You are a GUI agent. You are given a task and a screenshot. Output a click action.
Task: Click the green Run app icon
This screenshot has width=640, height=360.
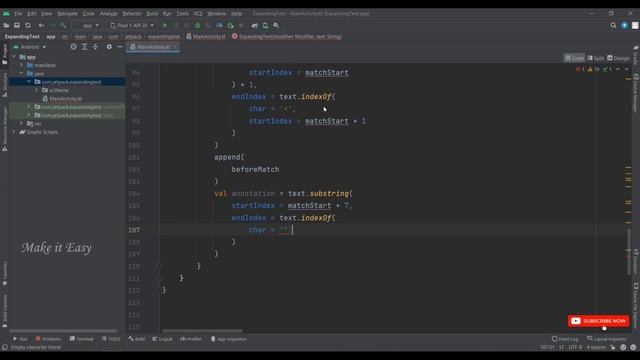coord(165,25)
